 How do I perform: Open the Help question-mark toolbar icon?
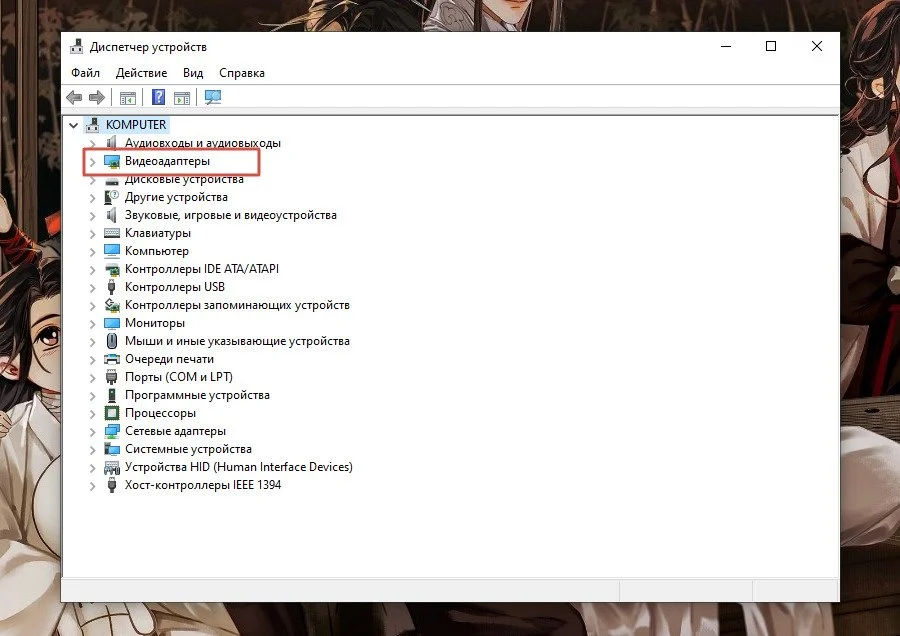click(x=158, y=97)
